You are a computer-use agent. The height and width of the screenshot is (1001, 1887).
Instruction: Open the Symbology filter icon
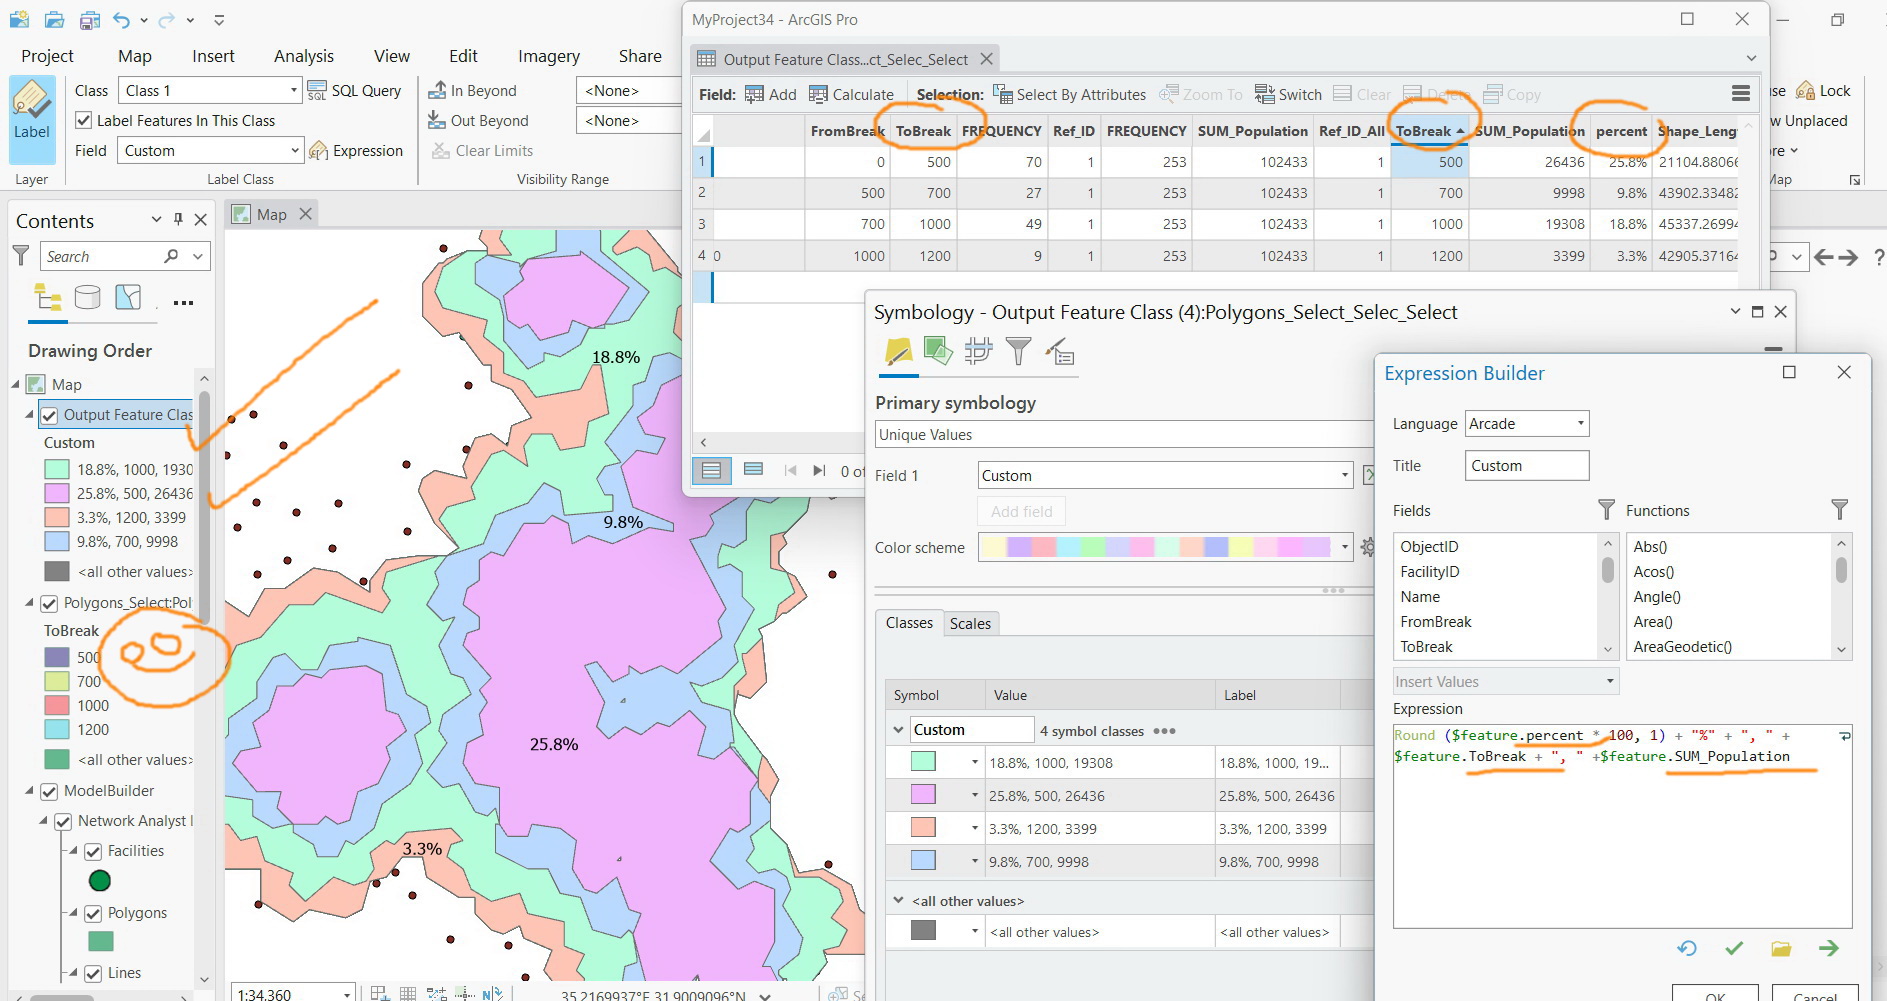coord(1019,352)
